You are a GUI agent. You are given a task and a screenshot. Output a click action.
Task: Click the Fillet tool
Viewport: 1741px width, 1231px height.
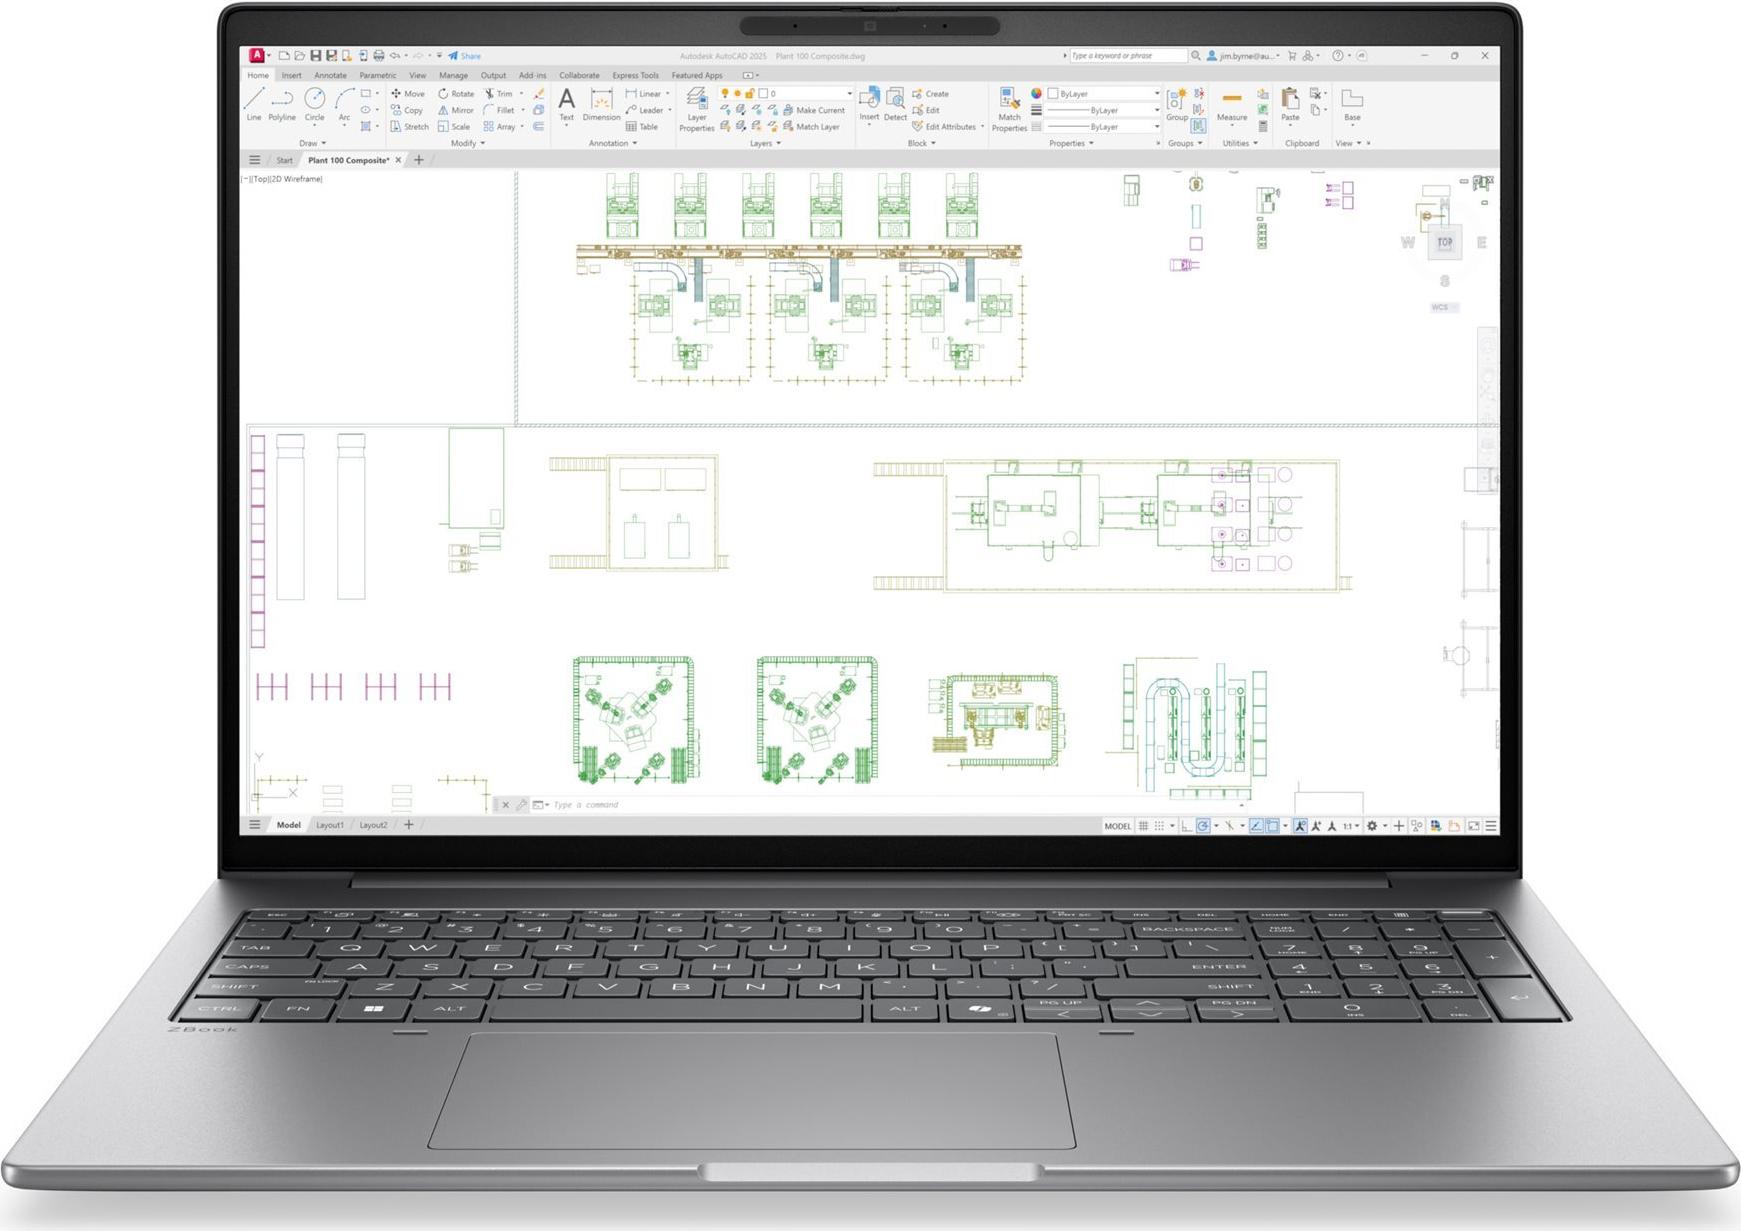tap(499, 110)
